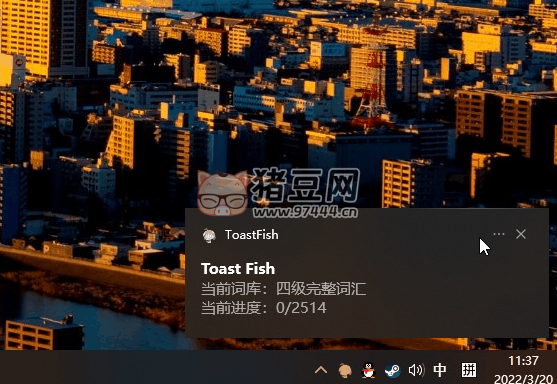The image size is (557, 384).
Task: Click the 当前进度：0/2514 progress text
Action: 264,308
